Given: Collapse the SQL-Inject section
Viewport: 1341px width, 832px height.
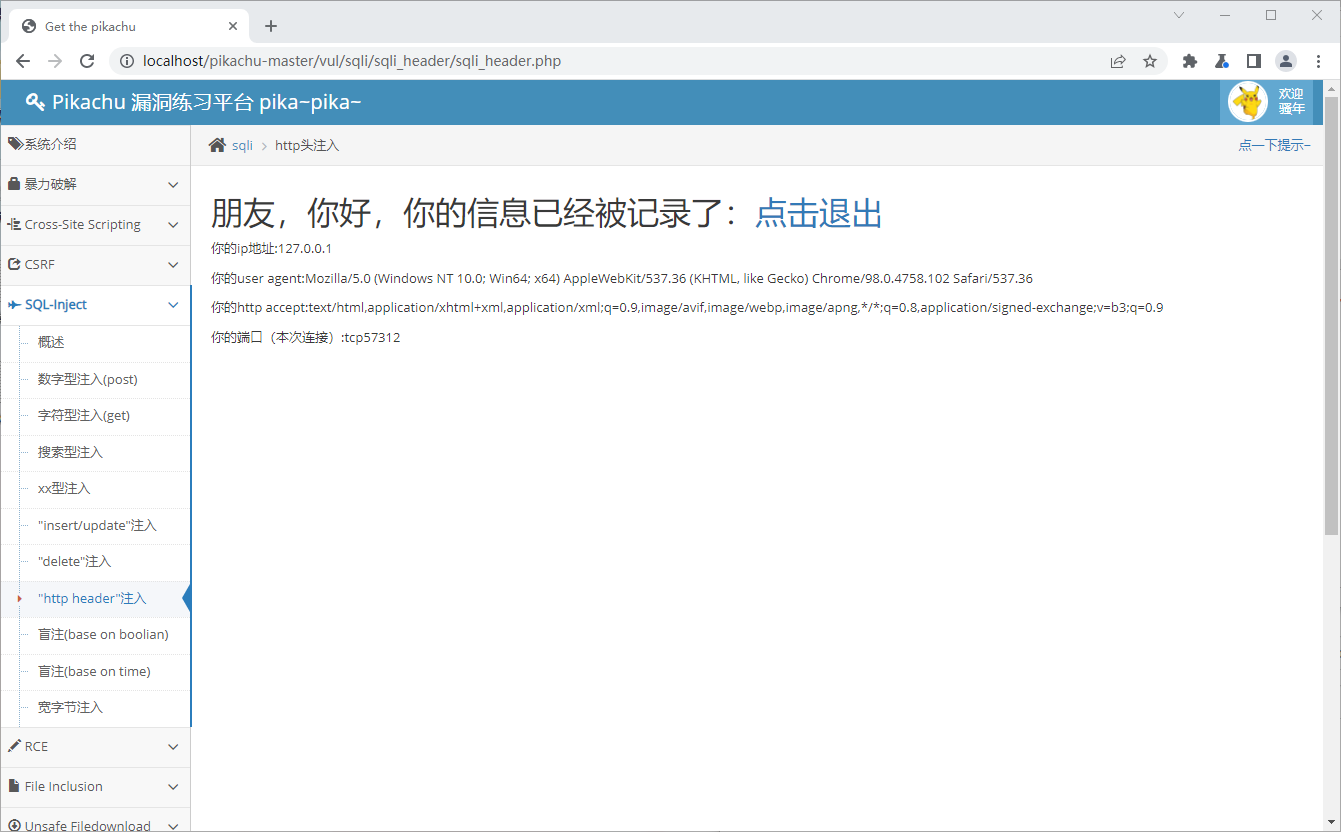Looking at the screenshot, I should [x=95, y=305].
